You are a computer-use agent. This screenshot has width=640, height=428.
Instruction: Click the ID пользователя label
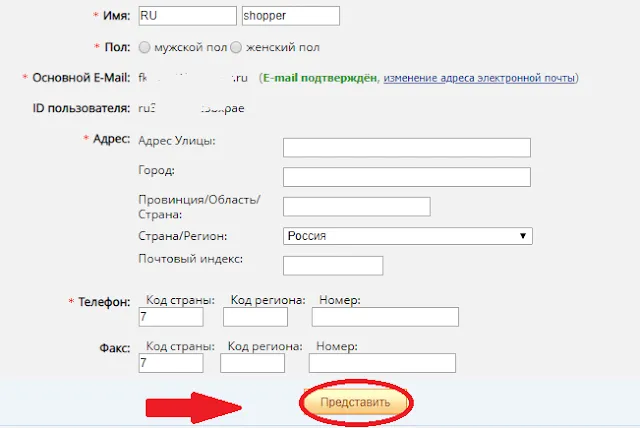81,109
